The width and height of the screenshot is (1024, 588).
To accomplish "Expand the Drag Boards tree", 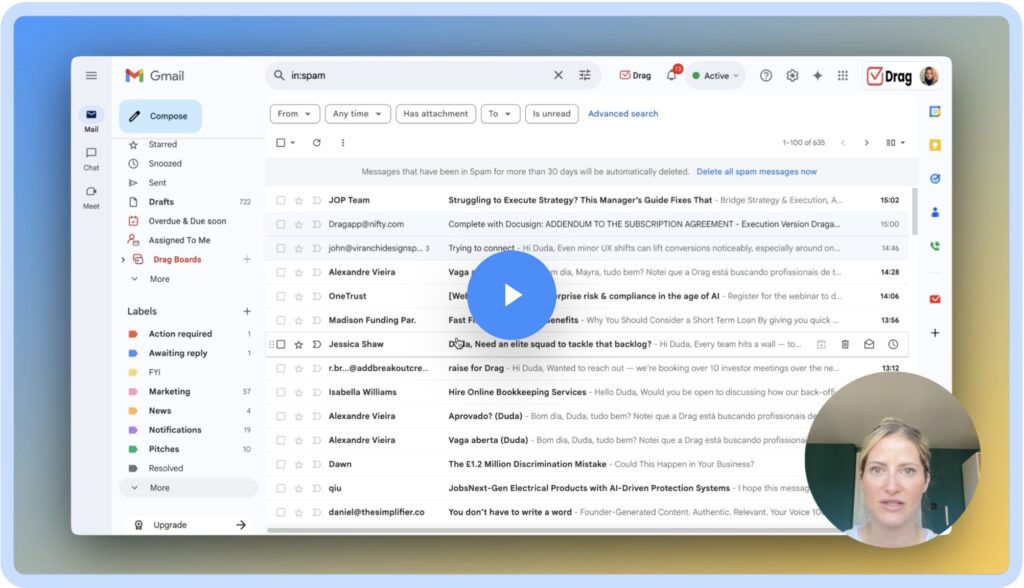I will [x=123, y=259].
